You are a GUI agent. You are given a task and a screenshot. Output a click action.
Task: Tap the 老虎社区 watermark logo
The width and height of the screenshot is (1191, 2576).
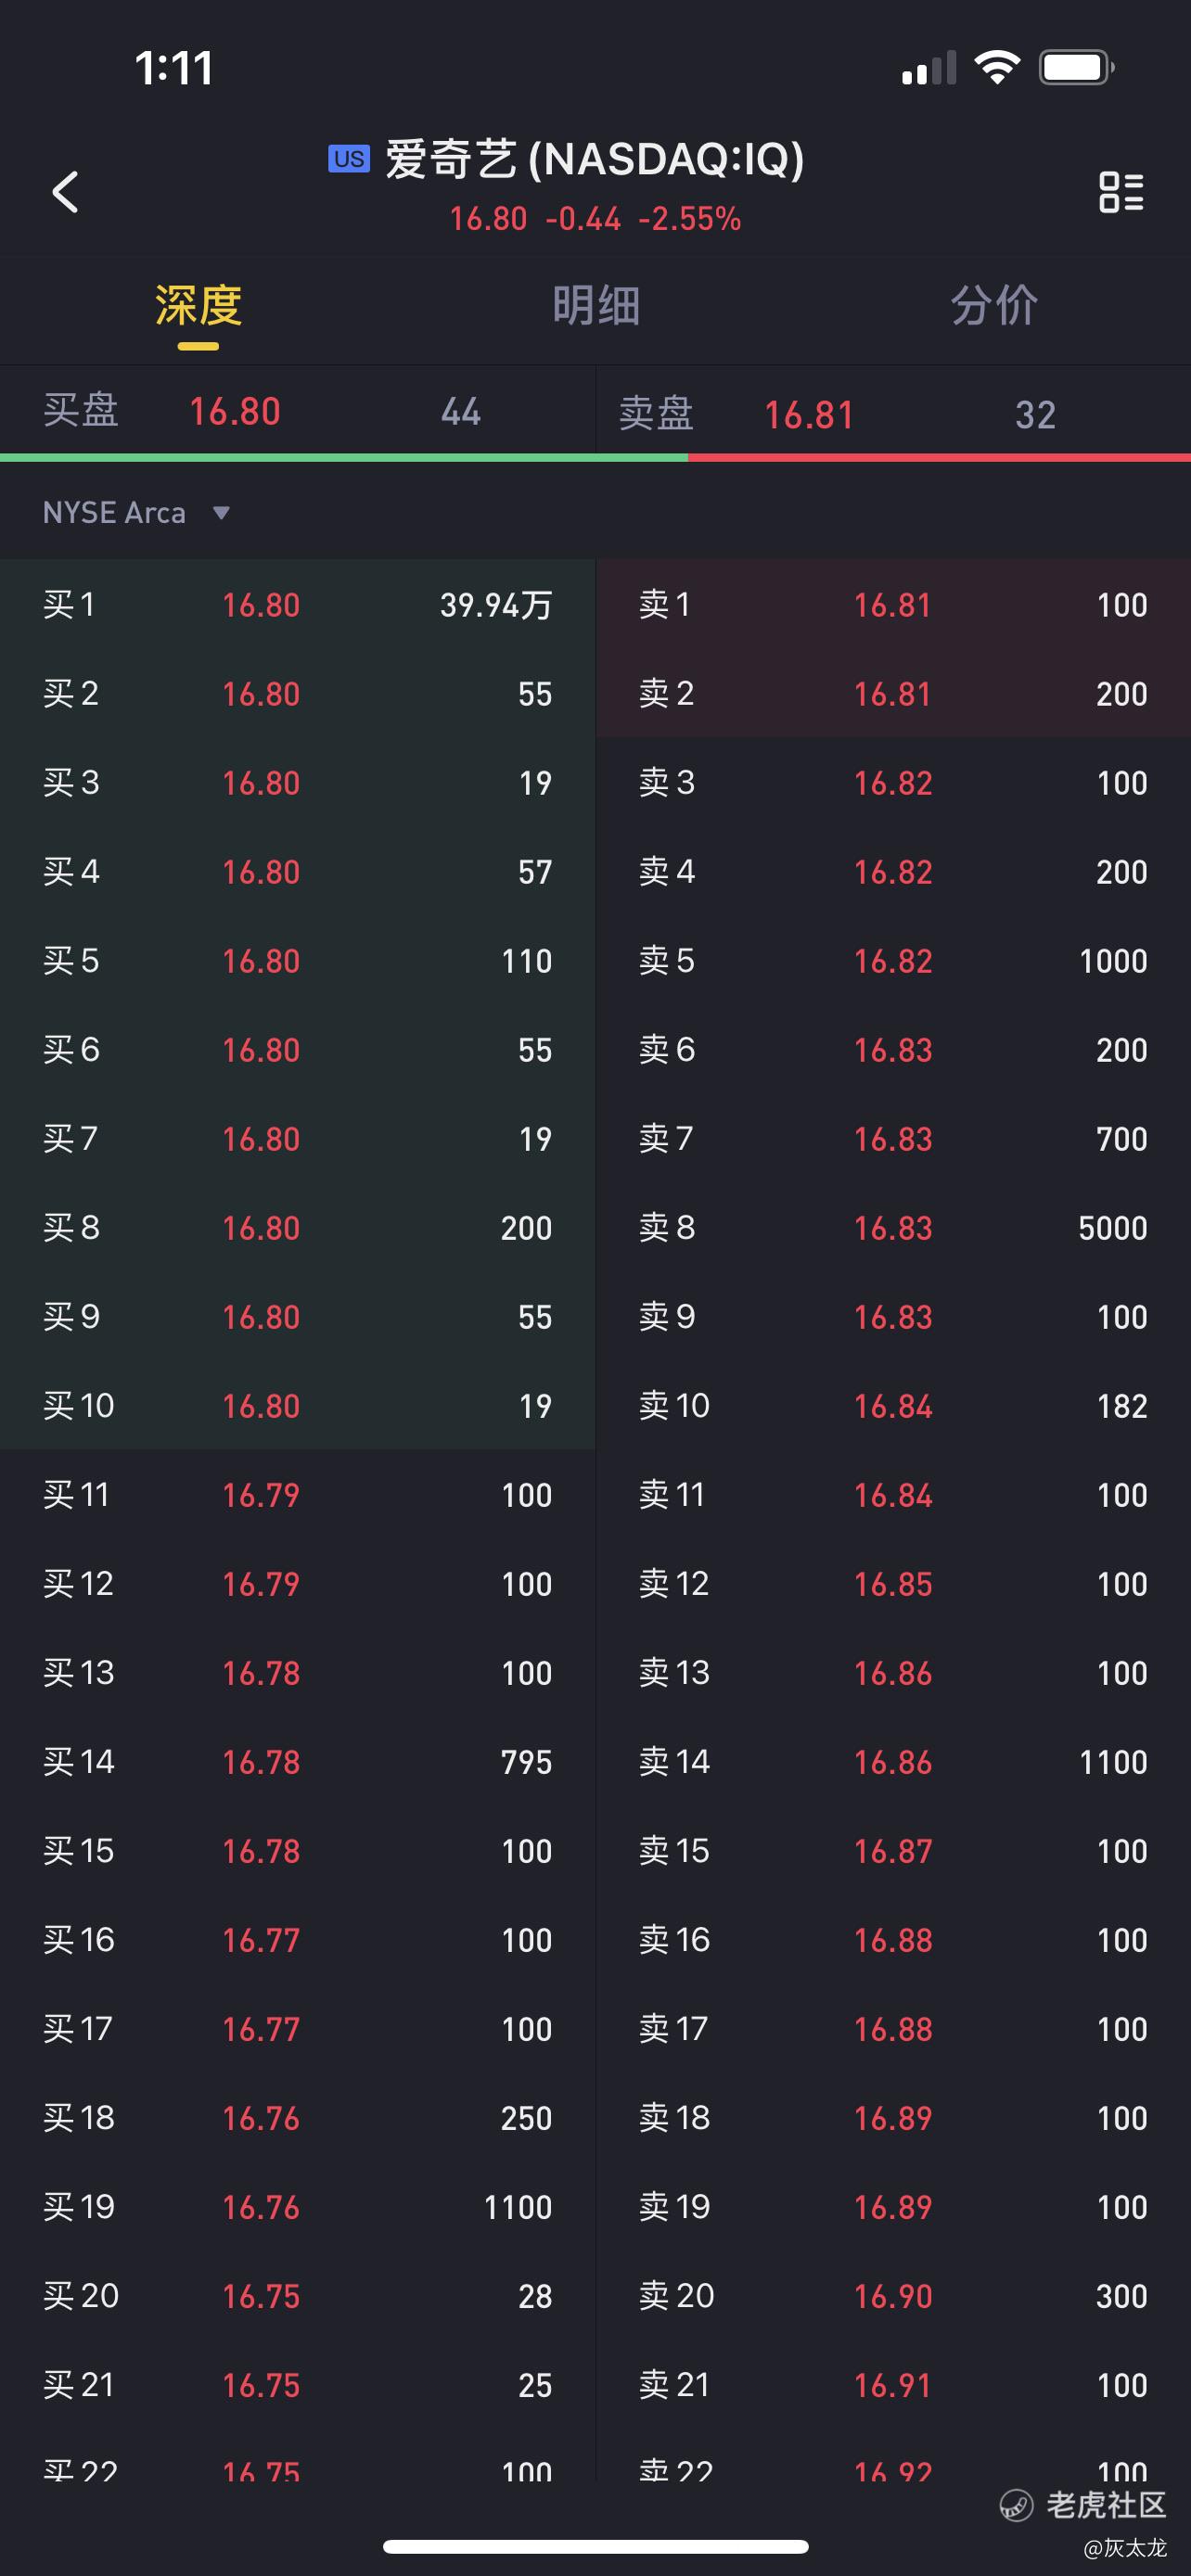pyautogui.click(x=1084, y=2504)
